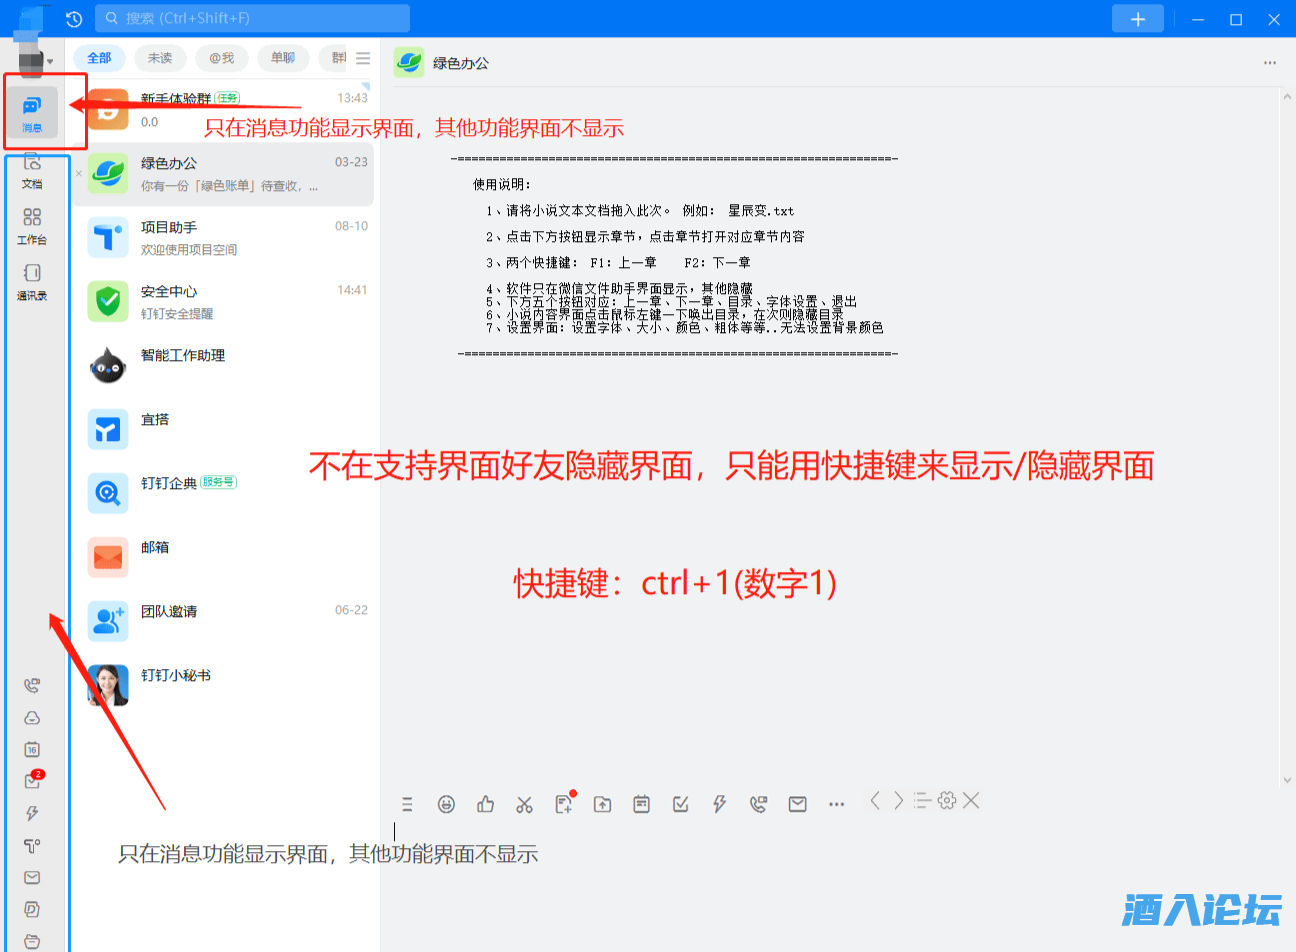Click the lightning bolt icon in chat toolbar
The height and width of the screenshot is (952, 1296).
point(719,804)
